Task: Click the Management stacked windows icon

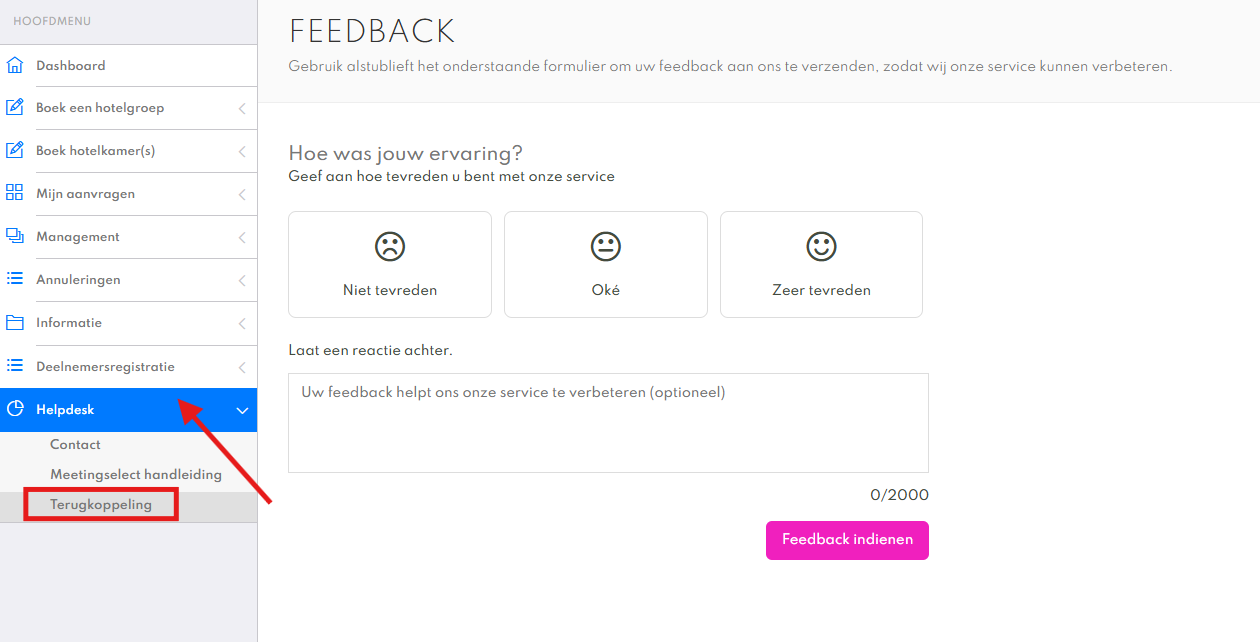Action: pos(14,237)
